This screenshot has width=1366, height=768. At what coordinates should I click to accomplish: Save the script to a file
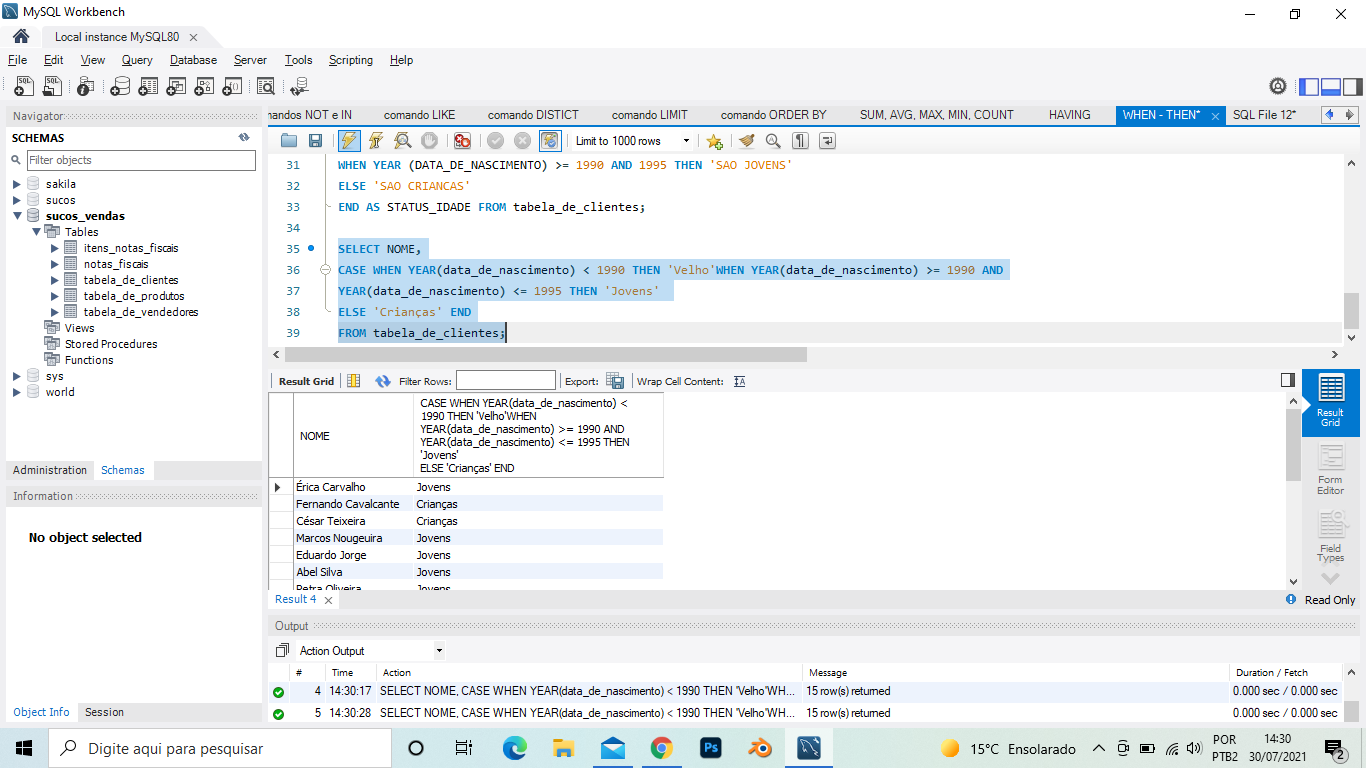coord(315,141)
